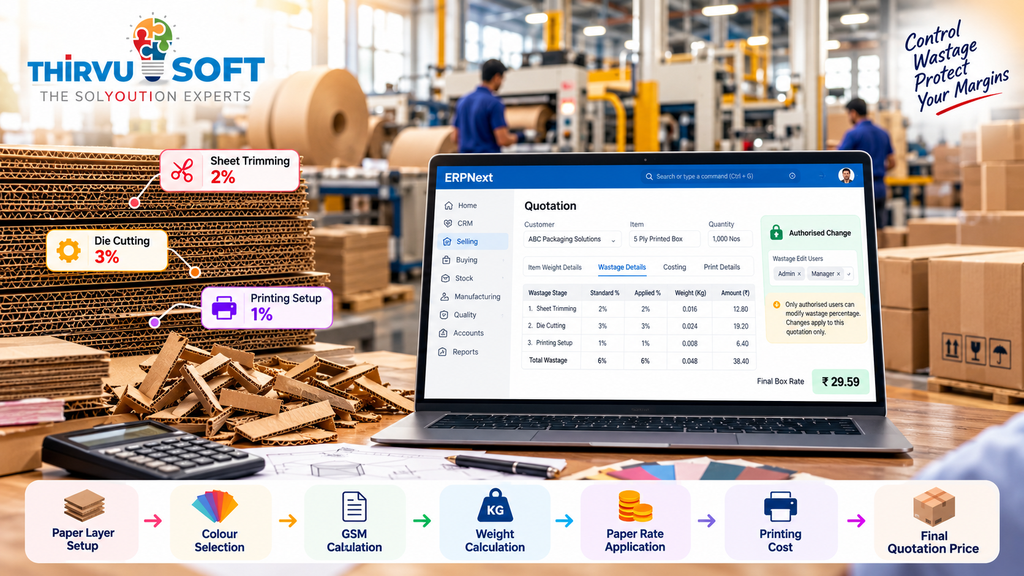Focus the Search or type a command box
1024x576 pixels.
[718, 176]
